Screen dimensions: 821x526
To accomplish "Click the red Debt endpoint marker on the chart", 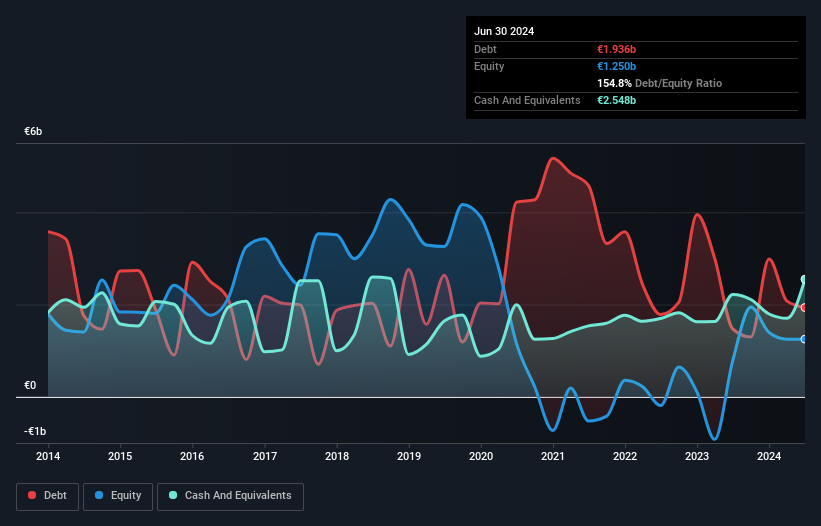I will (804, 307).
